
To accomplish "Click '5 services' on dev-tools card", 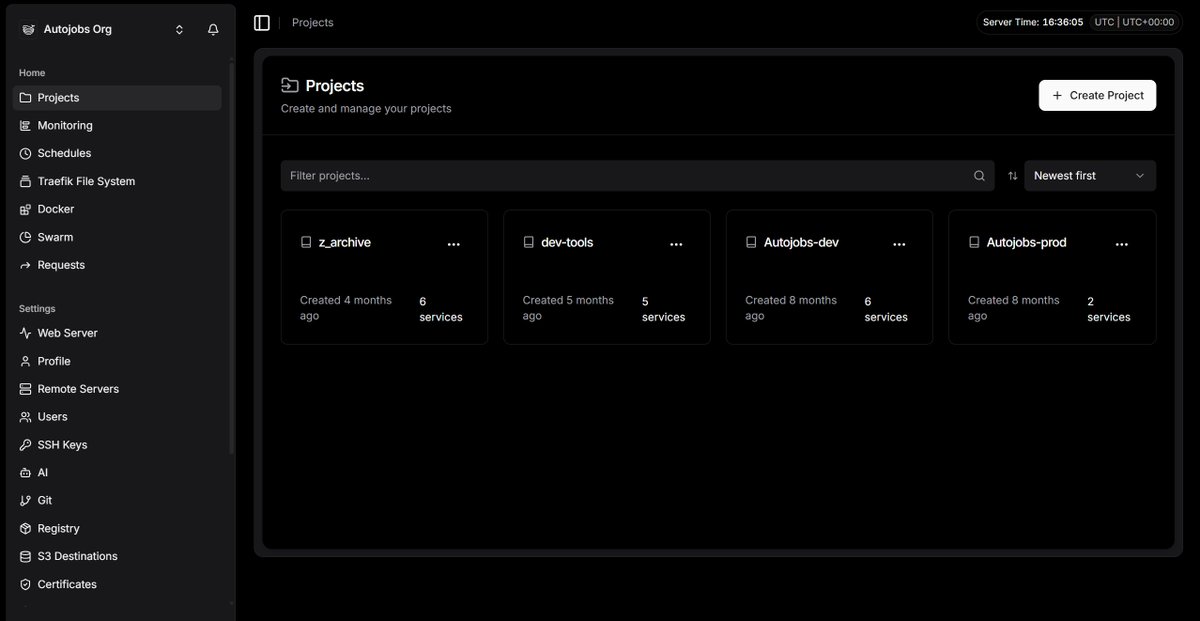I will tap(663, 309).
